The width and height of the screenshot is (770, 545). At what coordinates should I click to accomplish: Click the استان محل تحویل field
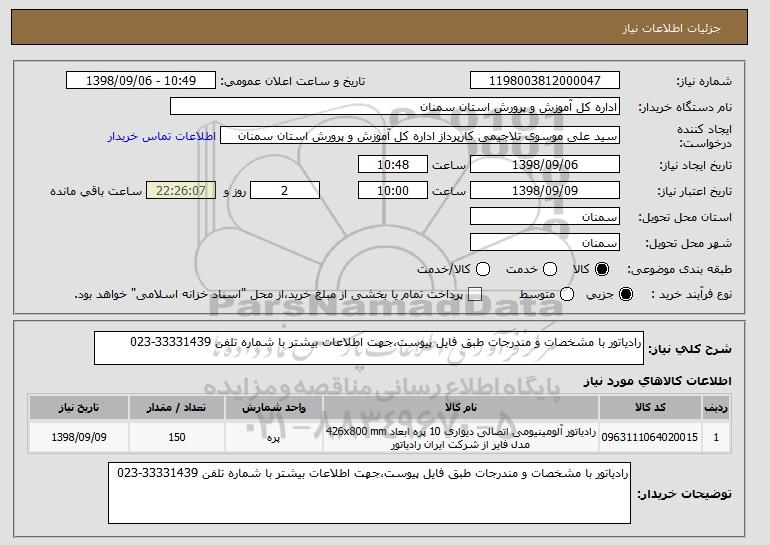545,217
